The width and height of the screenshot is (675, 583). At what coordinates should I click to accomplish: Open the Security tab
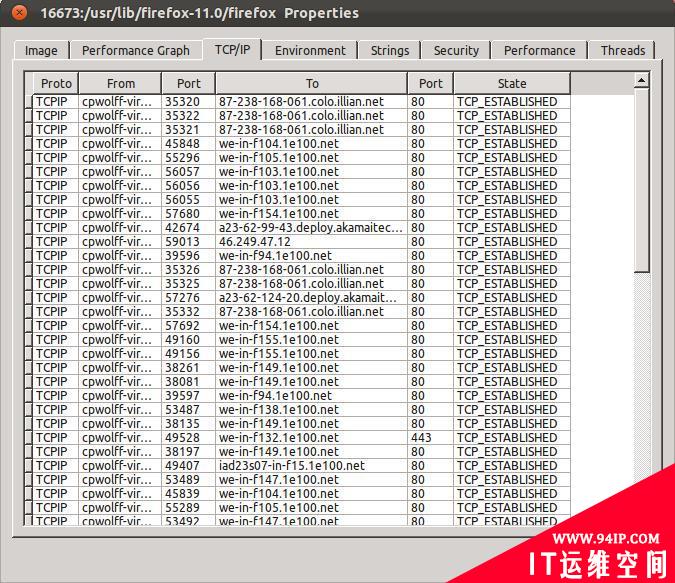(x=456, y=50)
